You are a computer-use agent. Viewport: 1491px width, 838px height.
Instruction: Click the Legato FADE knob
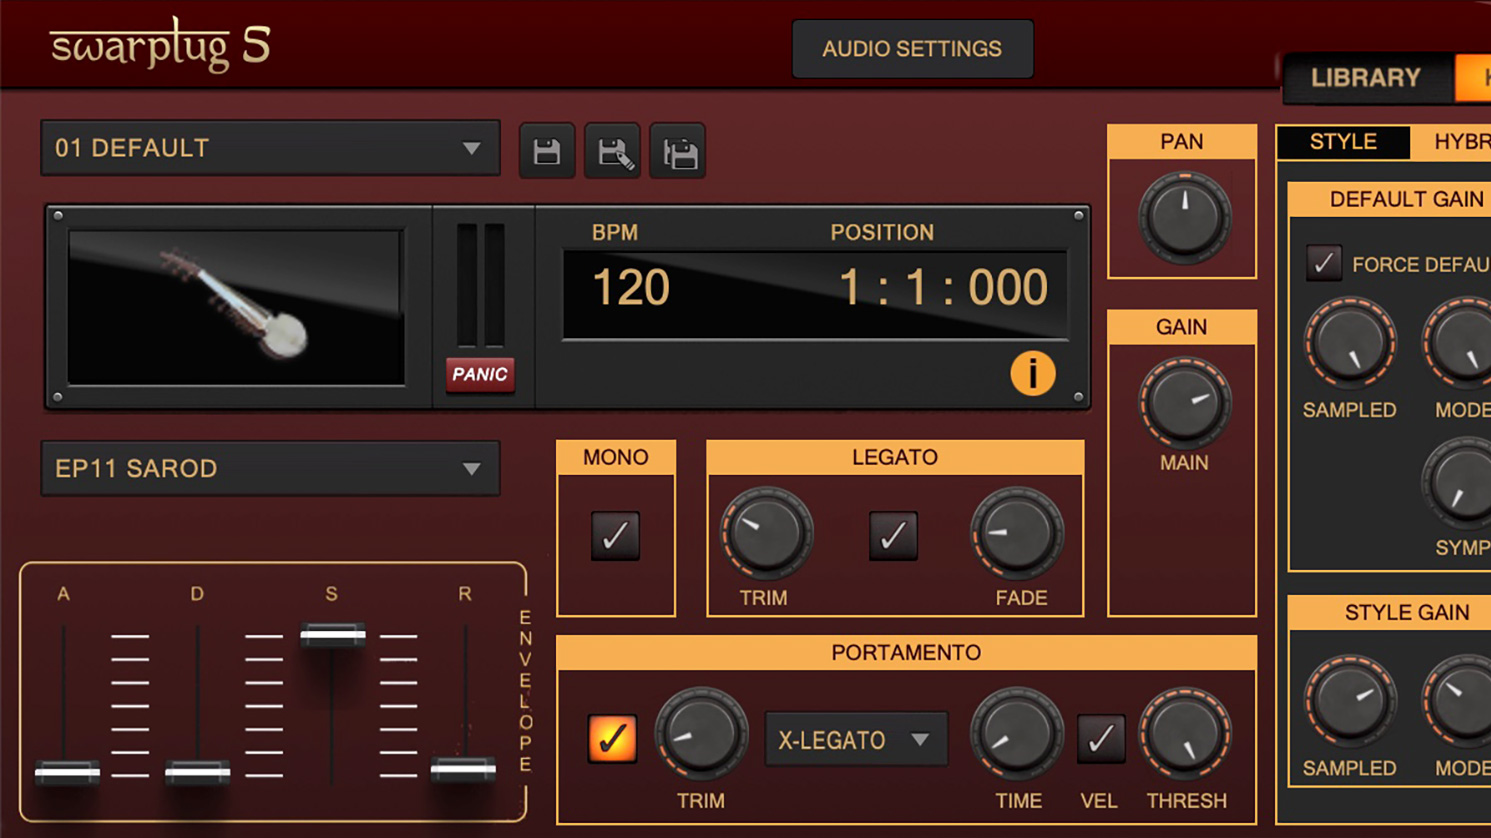[1017, 534]
